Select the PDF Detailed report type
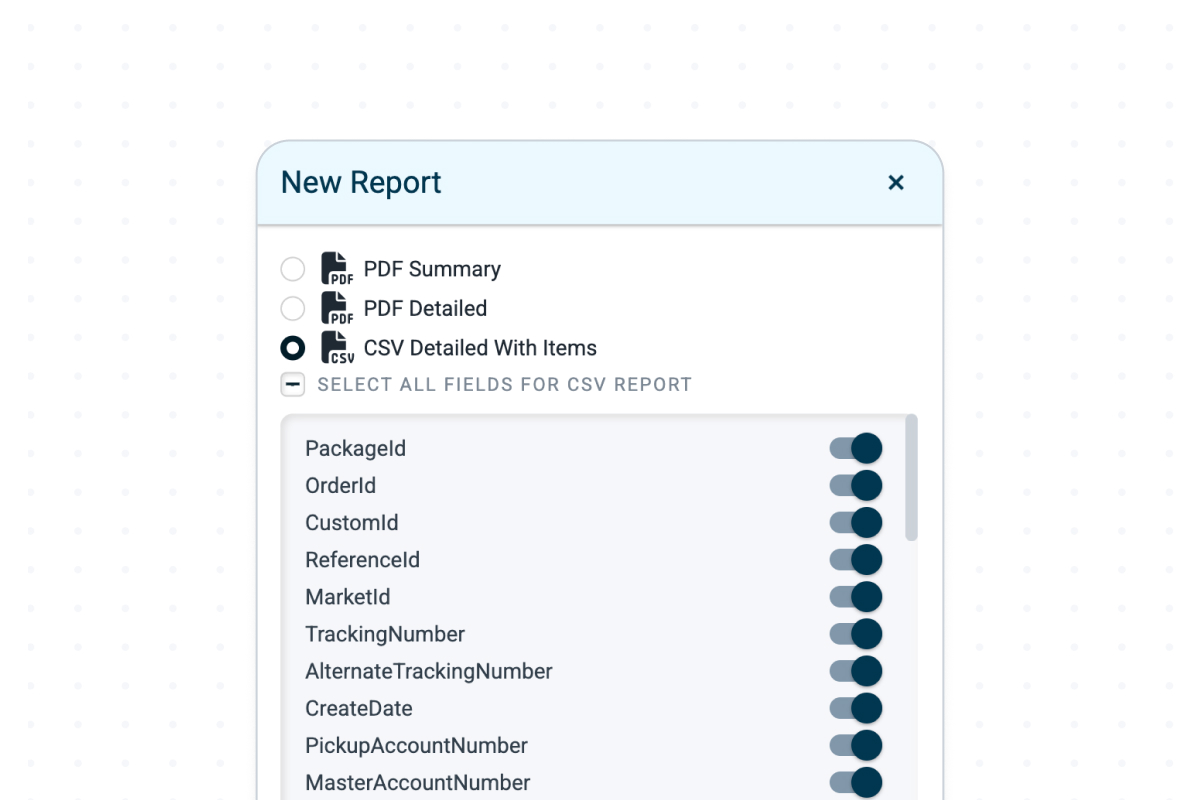The image size is (1200, 800). [292, 308]
